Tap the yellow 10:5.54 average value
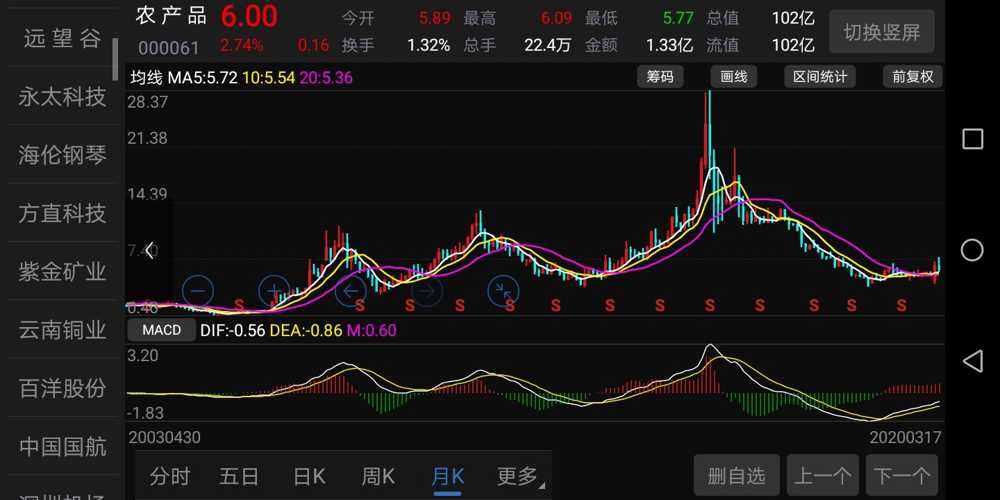The image size is (1000, 500). (x=268, y=78)
